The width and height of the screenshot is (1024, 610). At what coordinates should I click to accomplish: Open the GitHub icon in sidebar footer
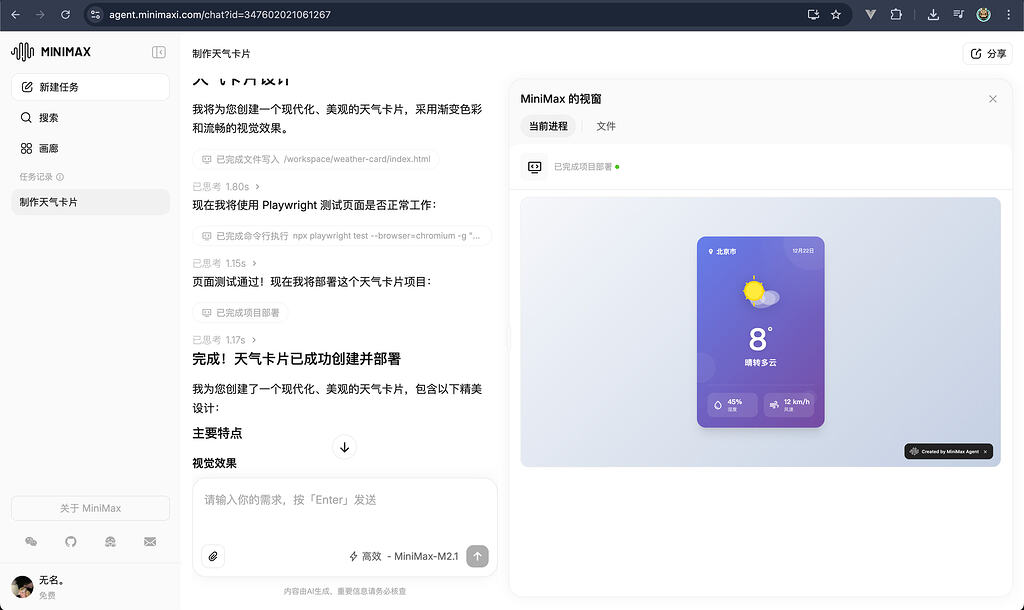click(x=71, y=541)
